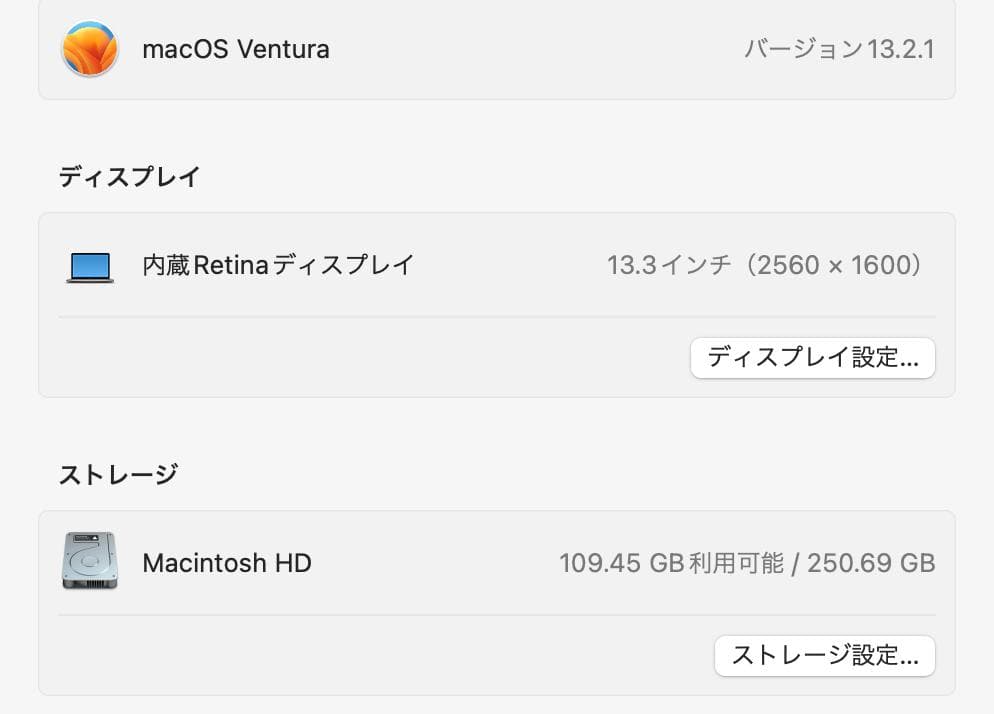This screenshot has width=994, height=714.
Task: Click the Macintosh HD volume name
Action: (x=227, y=563)
